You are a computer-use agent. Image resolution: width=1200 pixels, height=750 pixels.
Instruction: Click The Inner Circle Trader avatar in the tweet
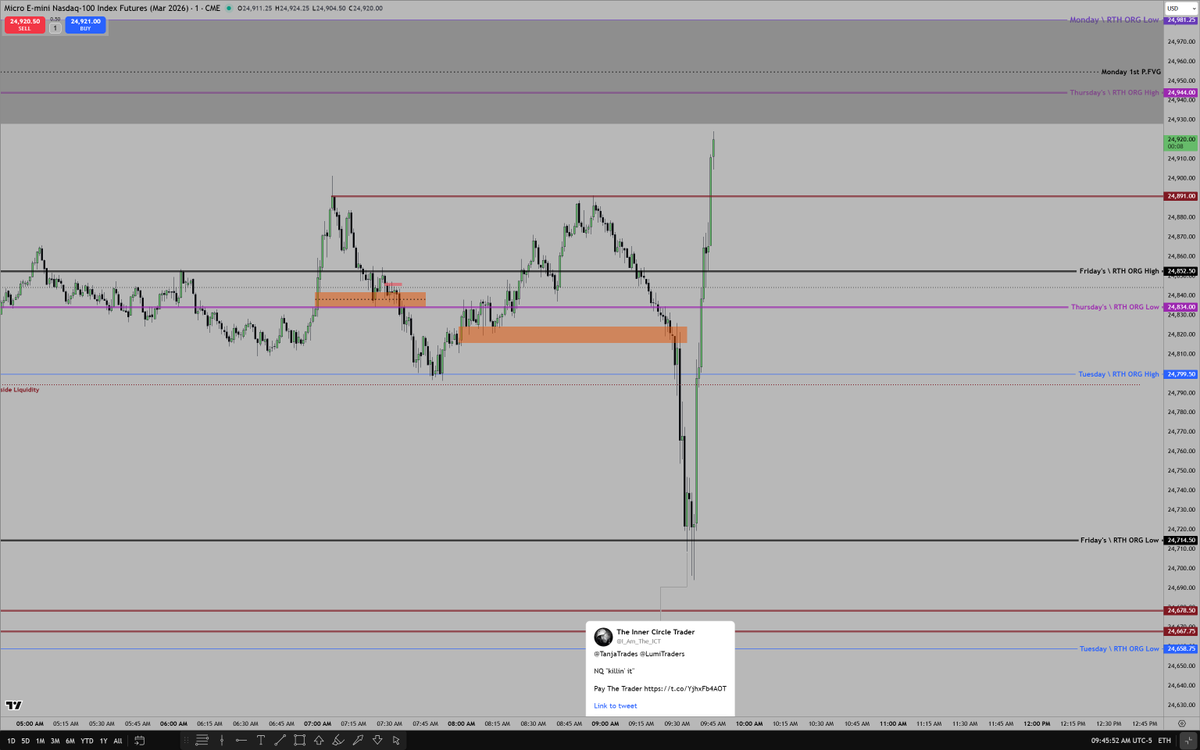(x=604, y=637)
